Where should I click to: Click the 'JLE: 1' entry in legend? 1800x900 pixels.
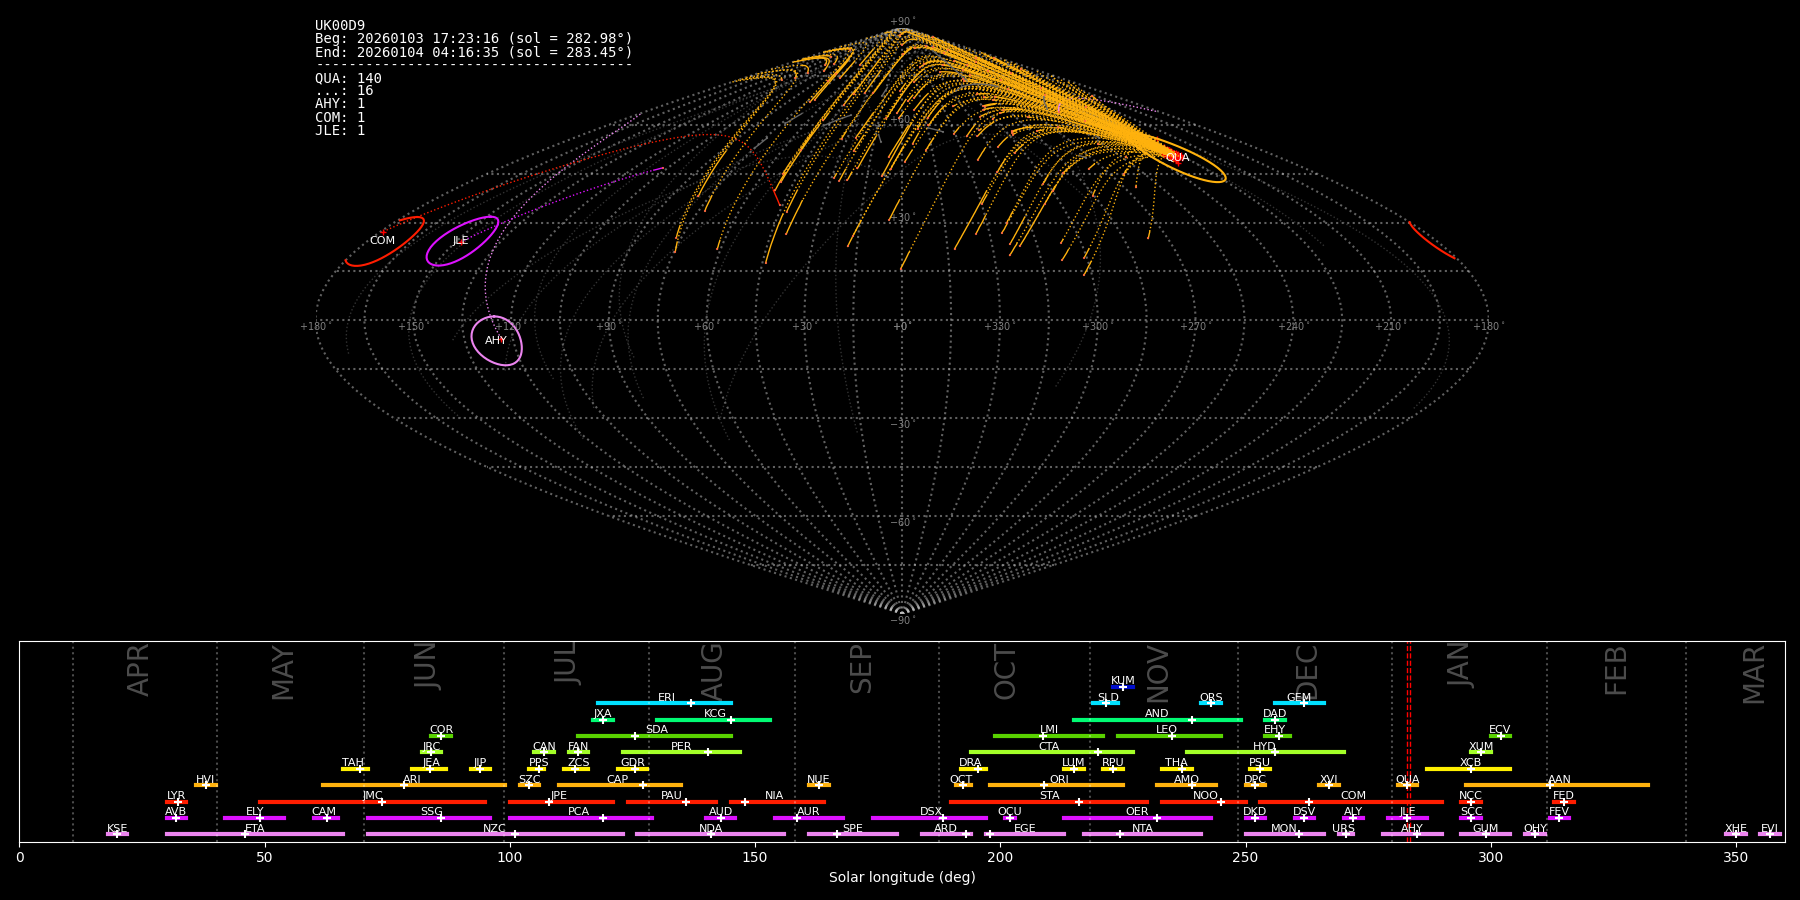coord(340,131)
